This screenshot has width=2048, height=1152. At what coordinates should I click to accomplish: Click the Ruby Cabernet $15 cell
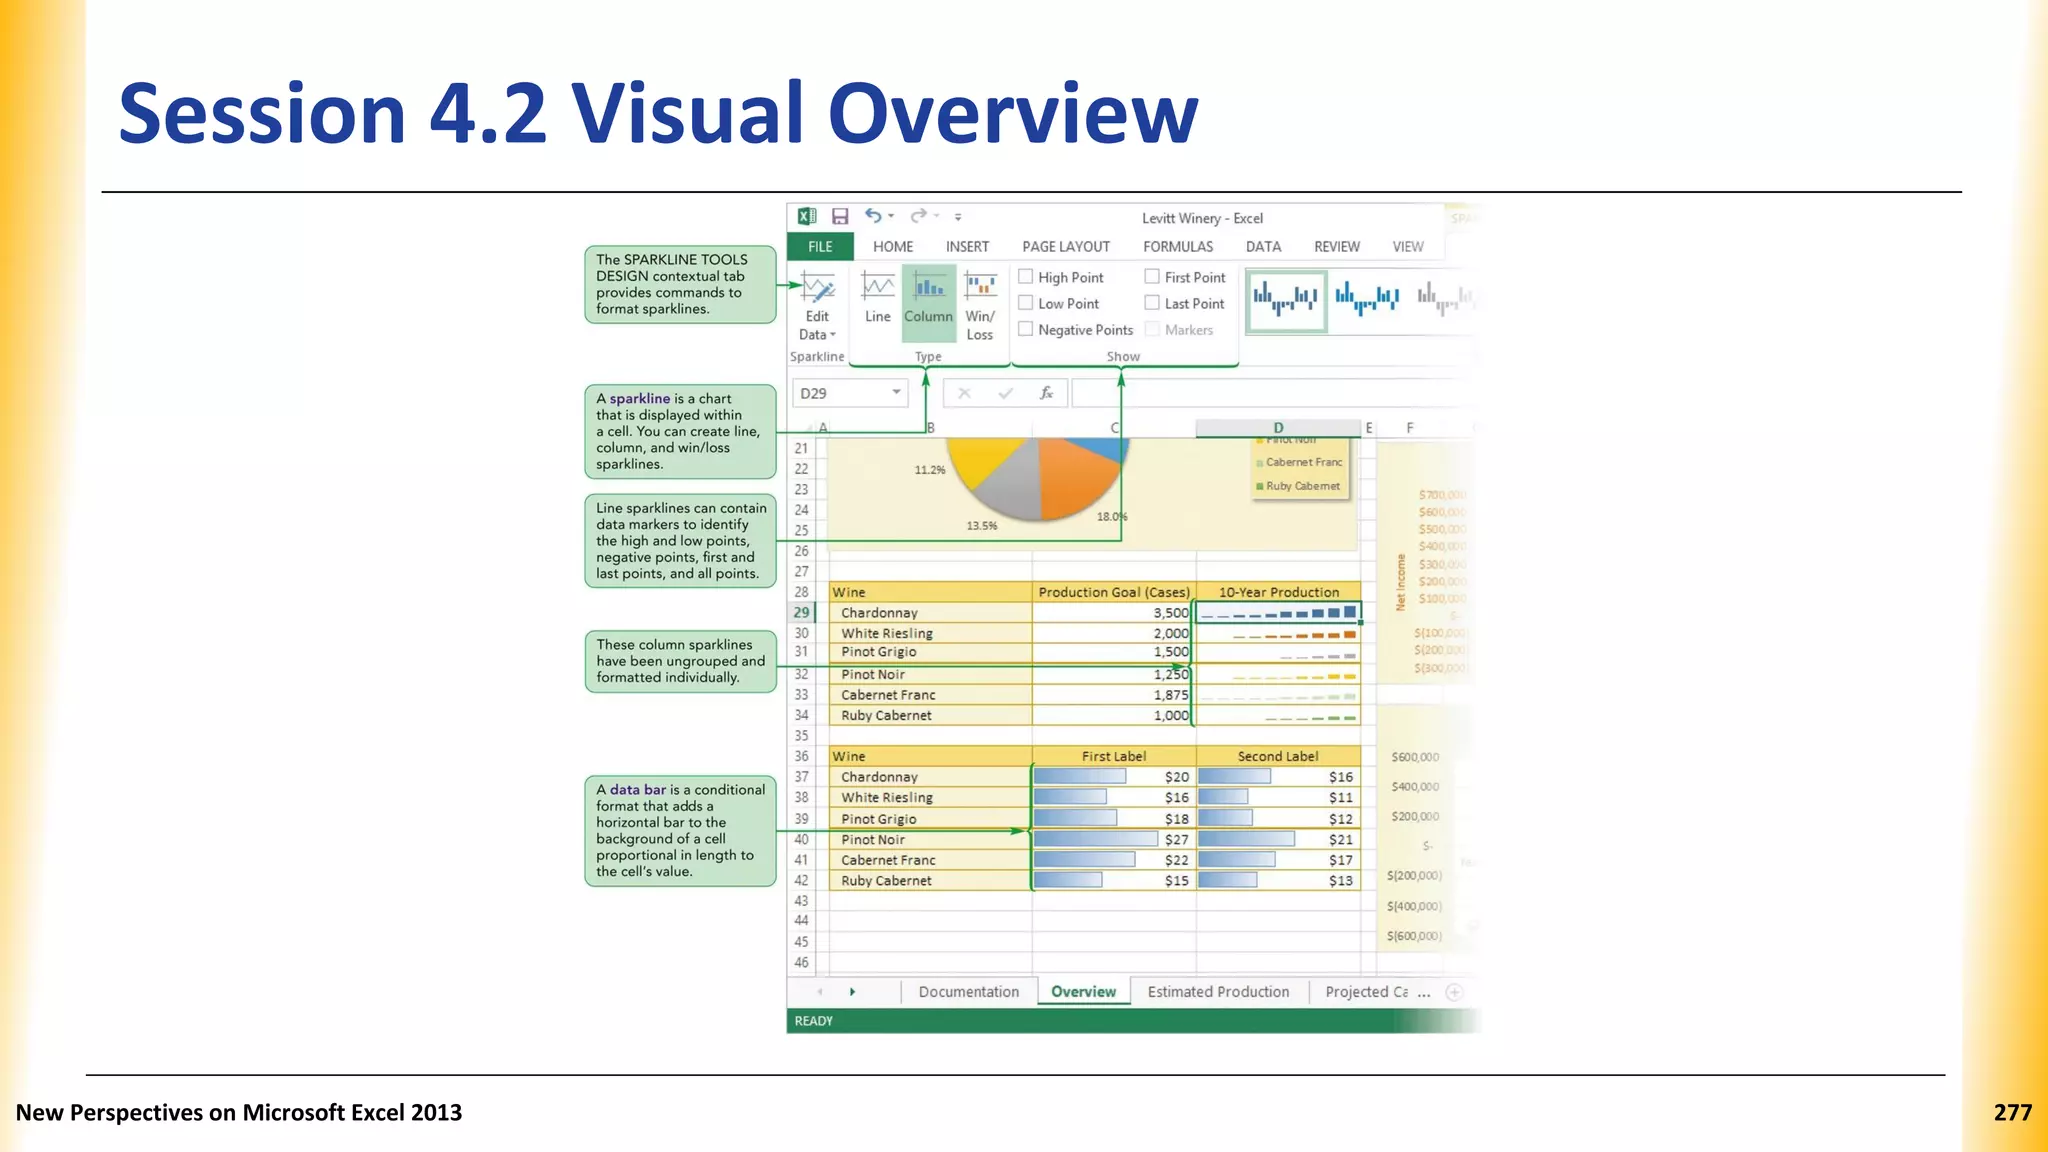[x=1113, y=880]
